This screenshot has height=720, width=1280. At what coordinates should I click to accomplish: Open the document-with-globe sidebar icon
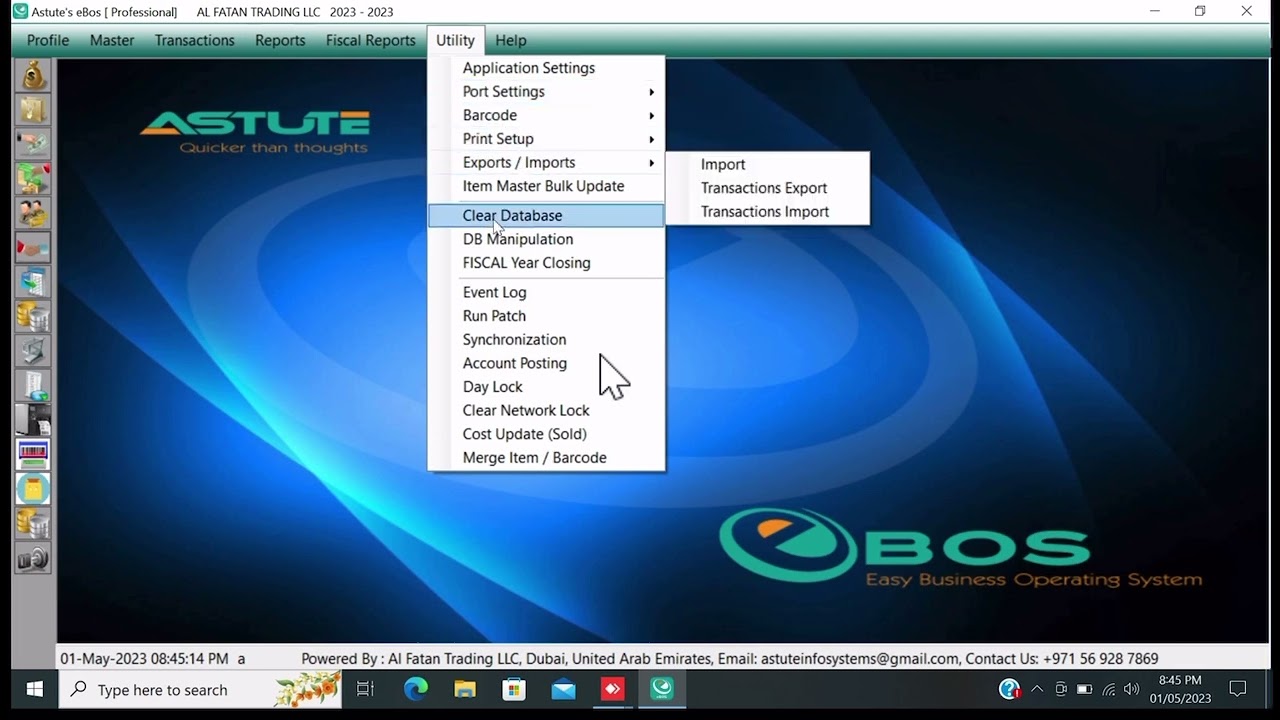33,385
